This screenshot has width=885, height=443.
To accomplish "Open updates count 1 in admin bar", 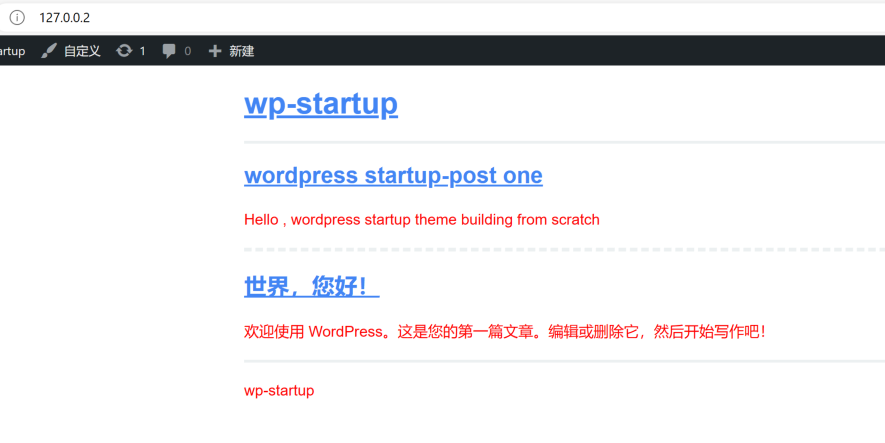I will point(142,51).
